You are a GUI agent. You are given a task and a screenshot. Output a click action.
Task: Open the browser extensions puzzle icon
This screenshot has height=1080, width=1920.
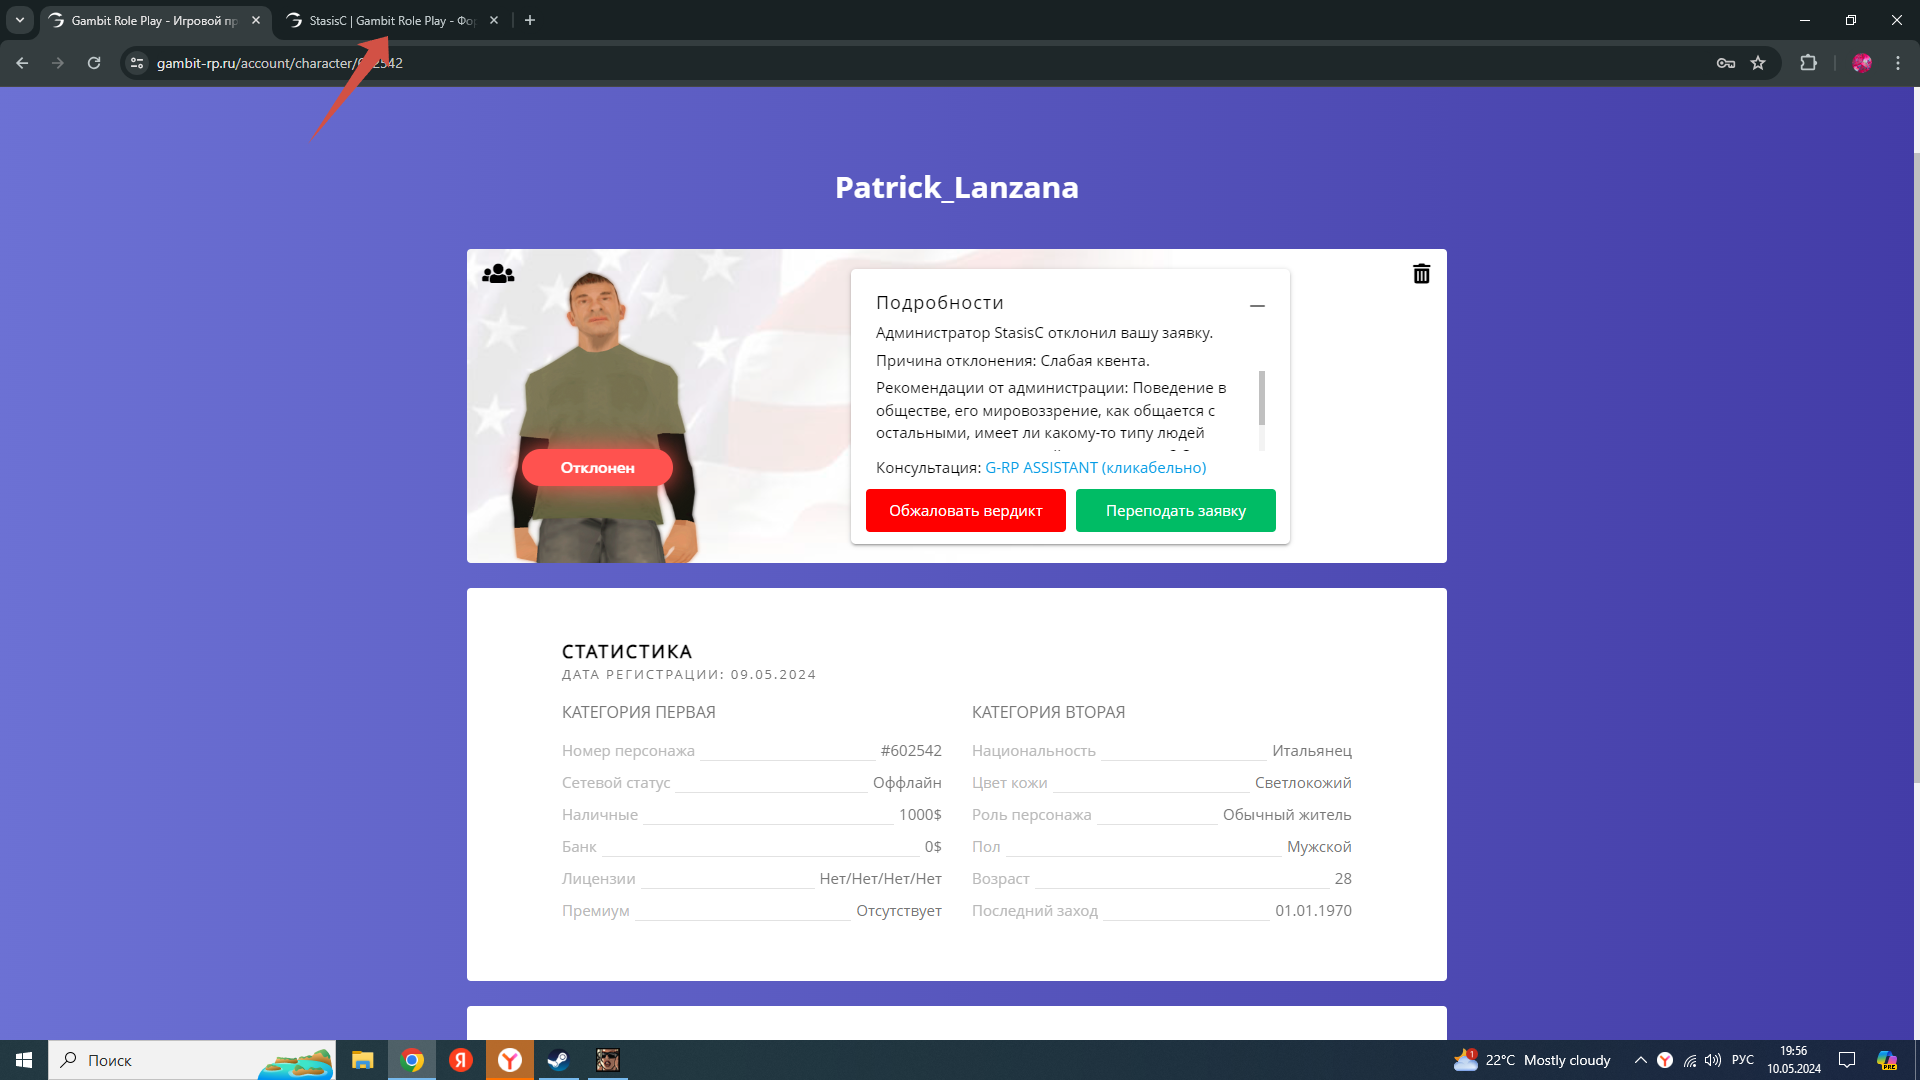pyautogui.click(x=1808, y=63)
